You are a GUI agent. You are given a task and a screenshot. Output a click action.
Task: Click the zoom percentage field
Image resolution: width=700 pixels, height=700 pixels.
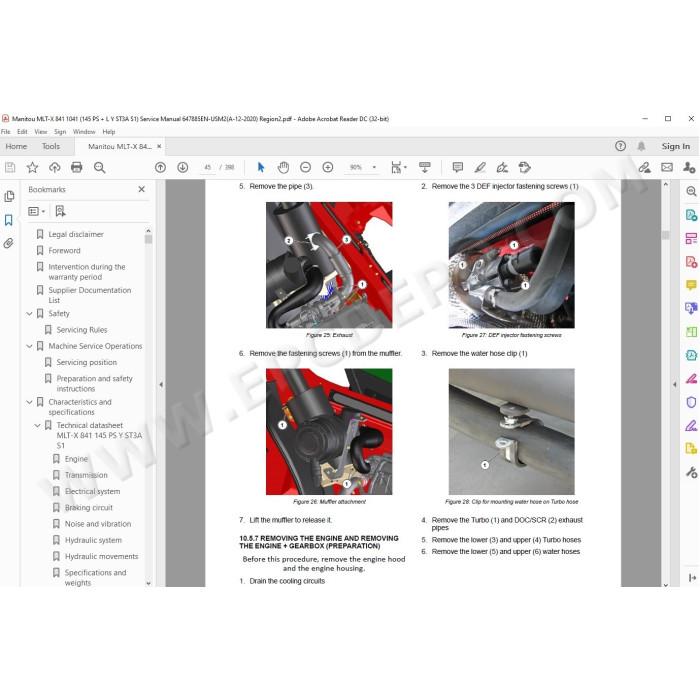coord(356,167)
